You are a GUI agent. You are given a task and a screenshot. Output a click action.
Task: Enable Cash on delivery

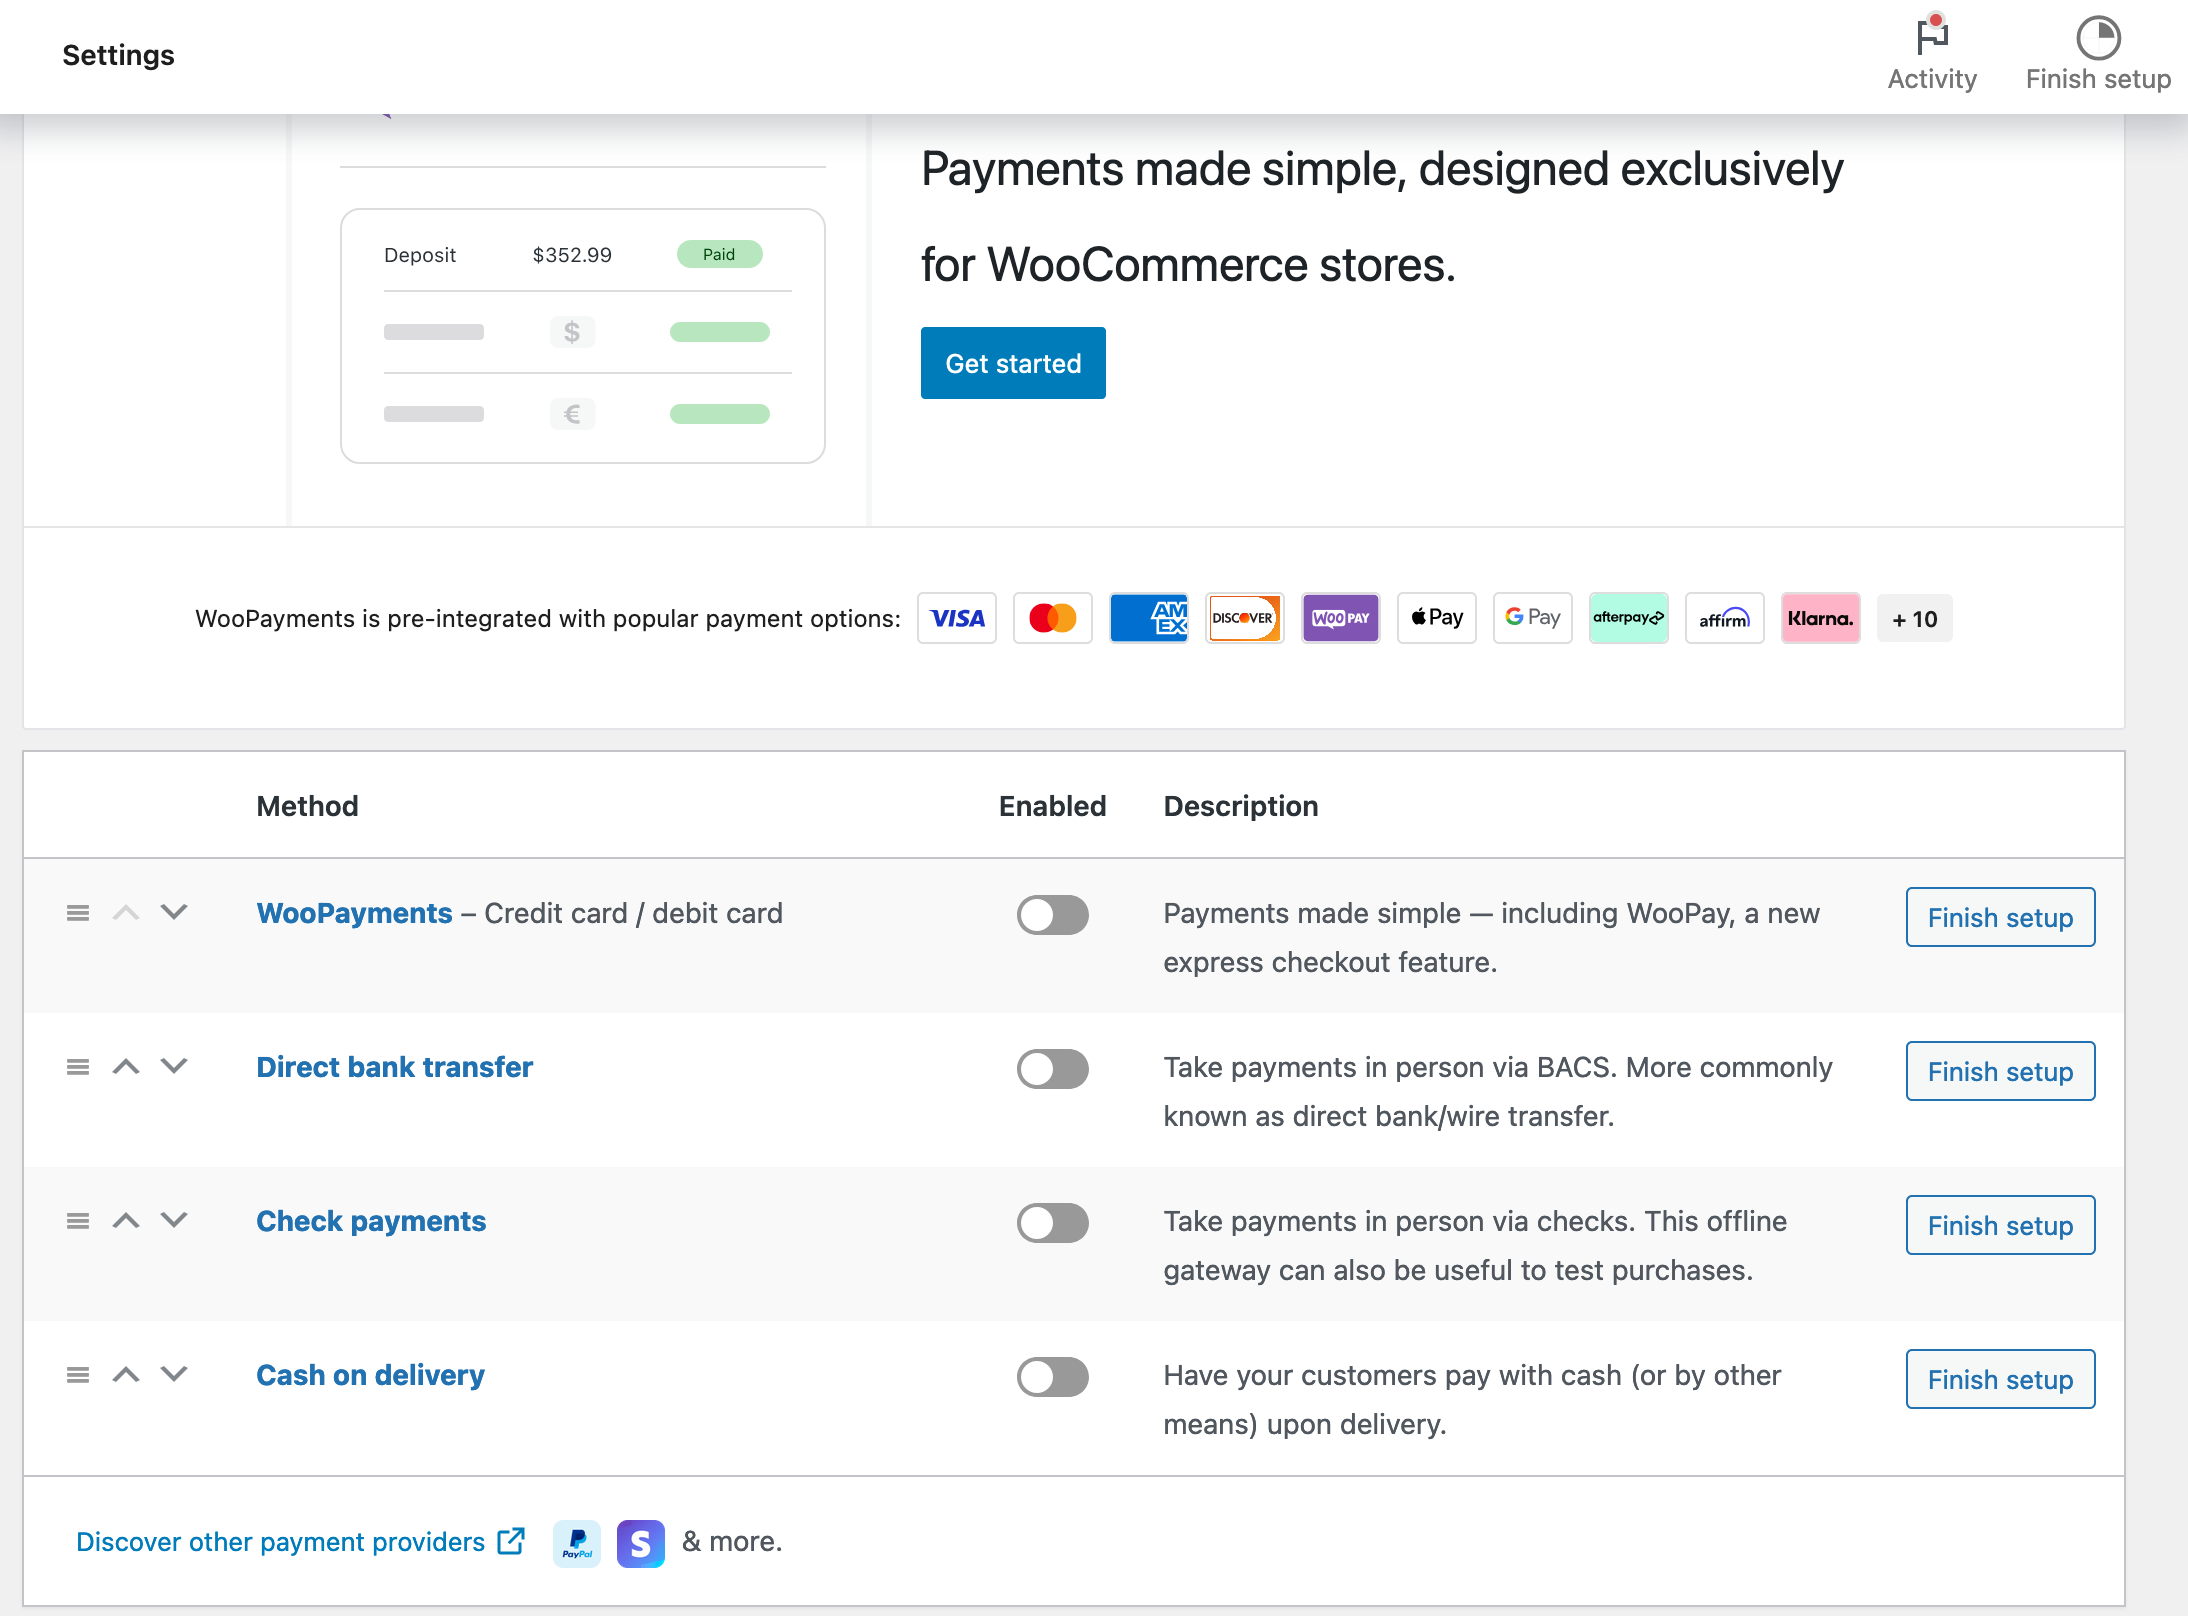[x=1052, y=1377]
